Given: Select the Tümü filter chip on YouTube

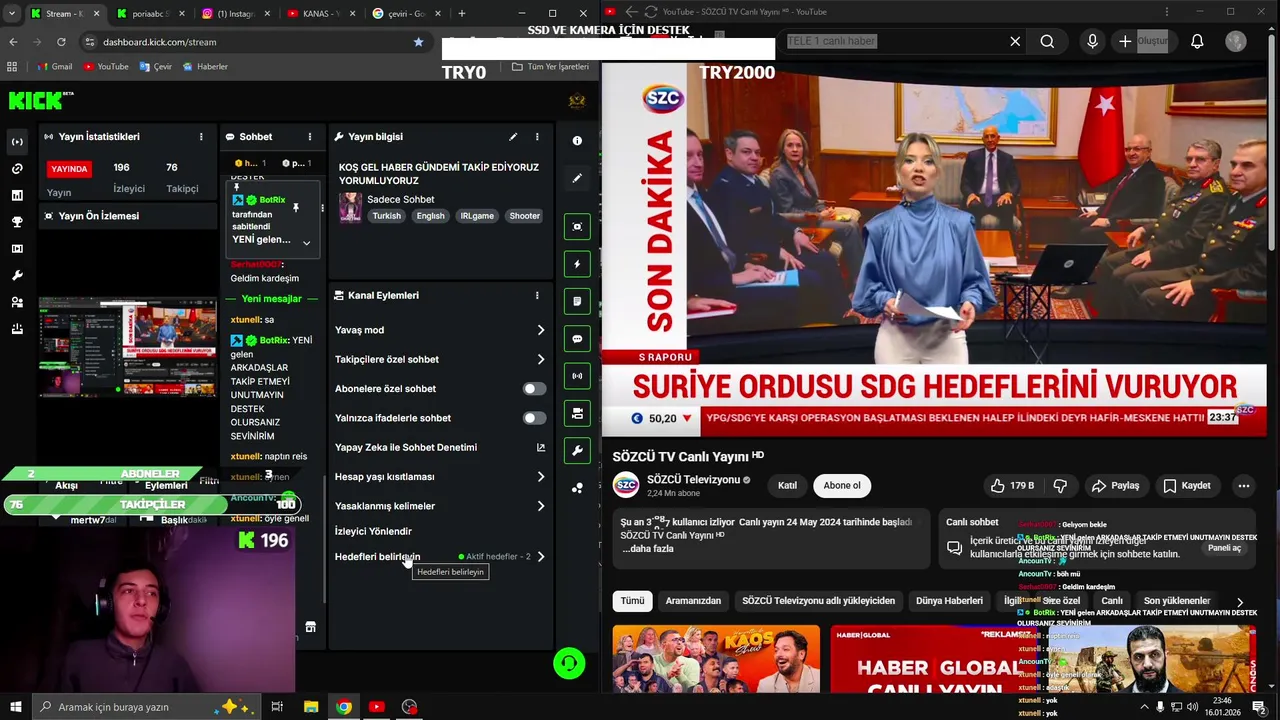Looking at the screenshot, I should click(x=632, y=601).
